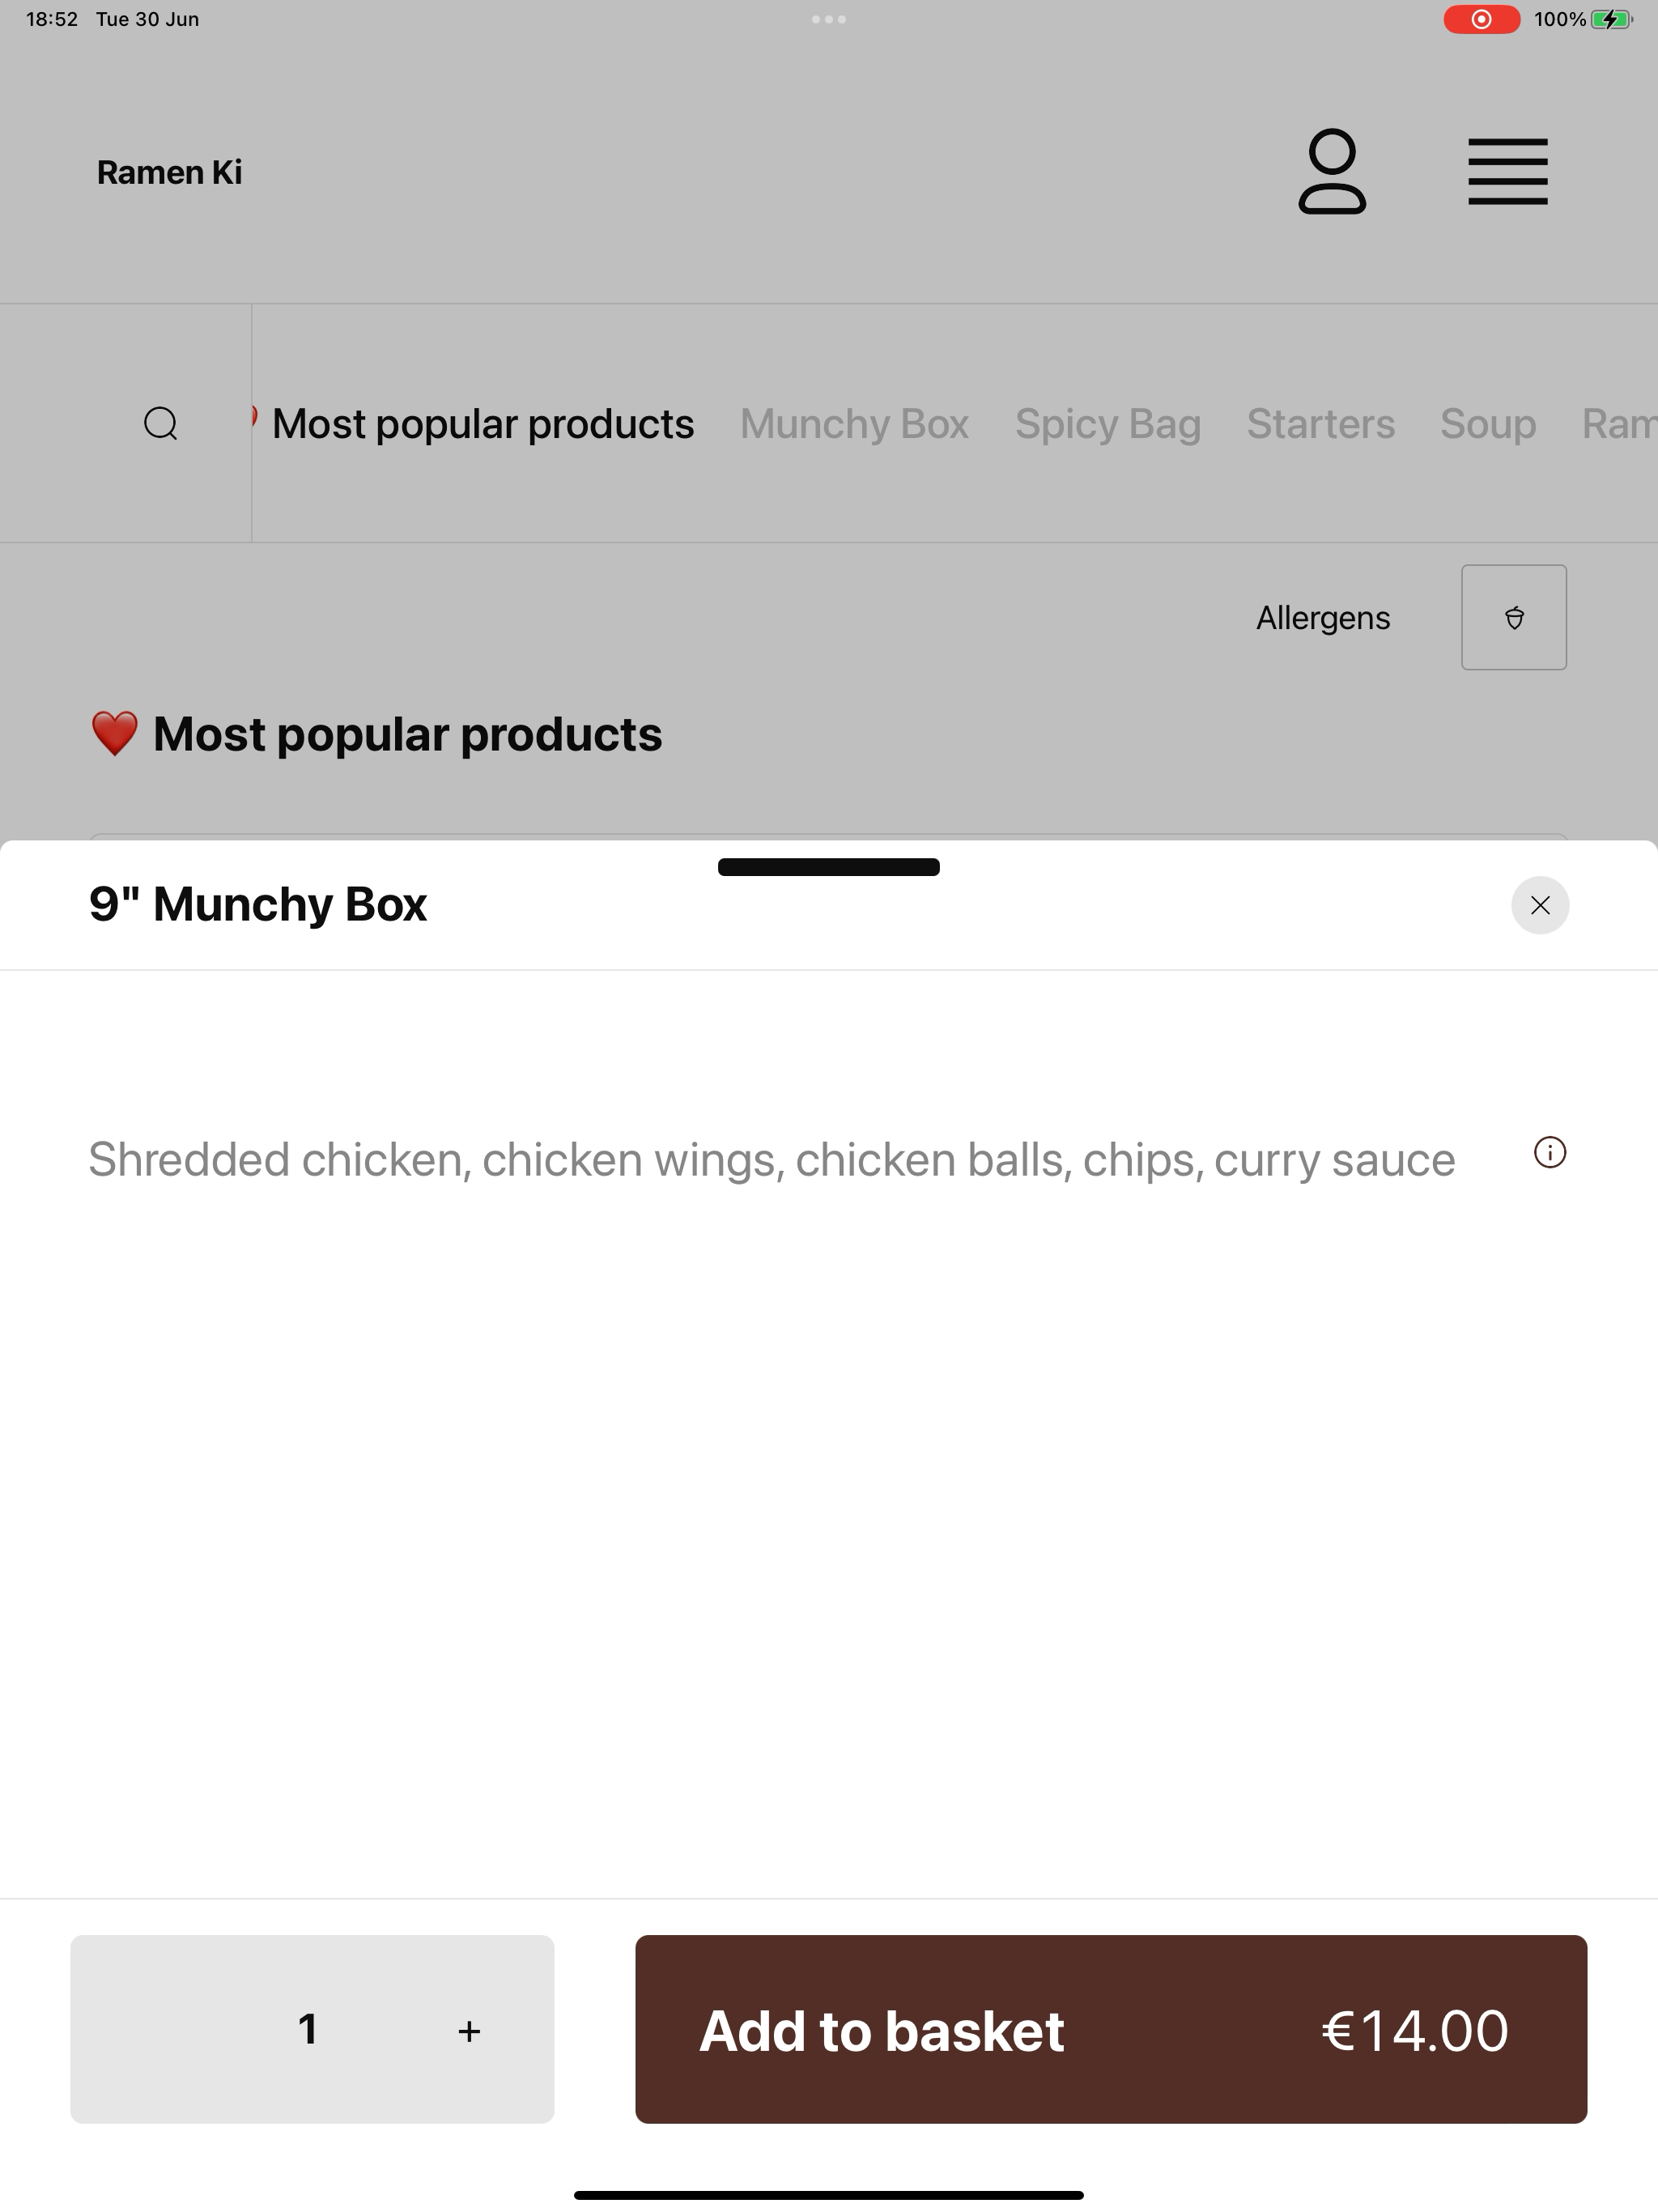Screen dimensions: 1658x2212
Task: Tap the Ramen Ki restaurant name
Action: 169,172
